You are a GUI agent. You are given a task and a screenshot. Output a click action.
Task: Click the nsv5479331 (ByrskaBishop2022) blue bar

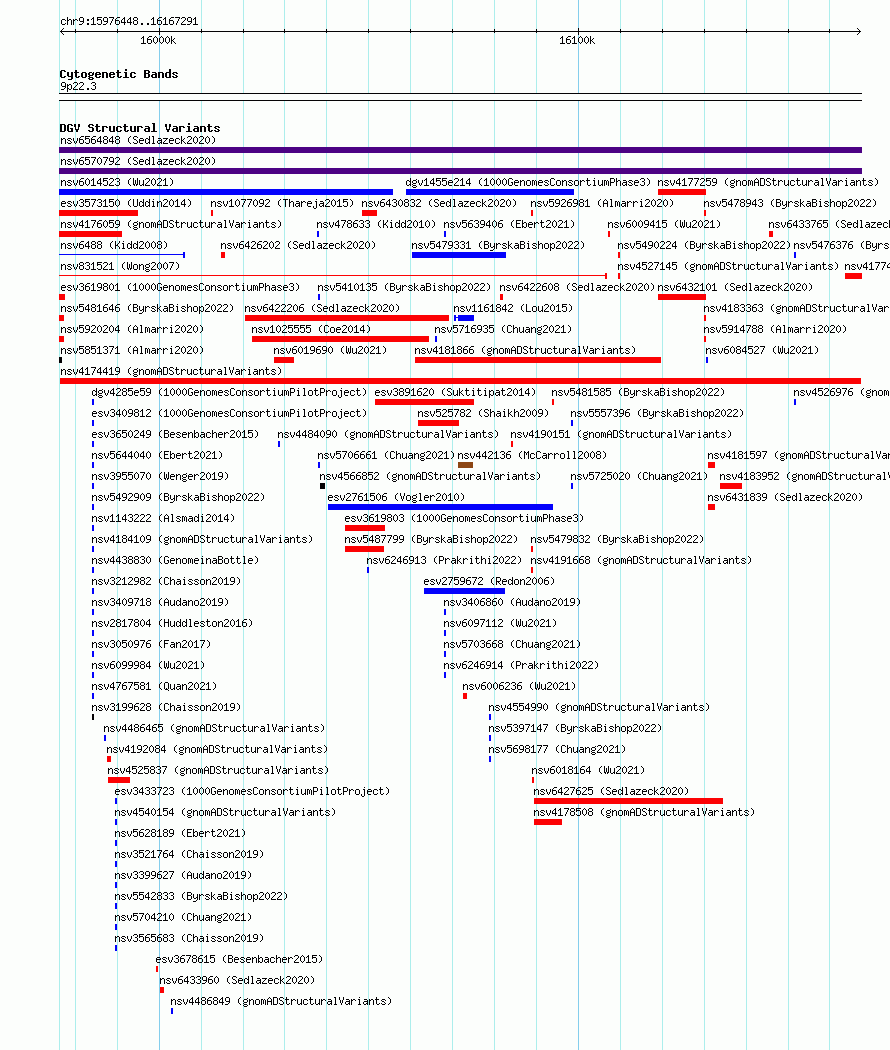tap(459, 255)
